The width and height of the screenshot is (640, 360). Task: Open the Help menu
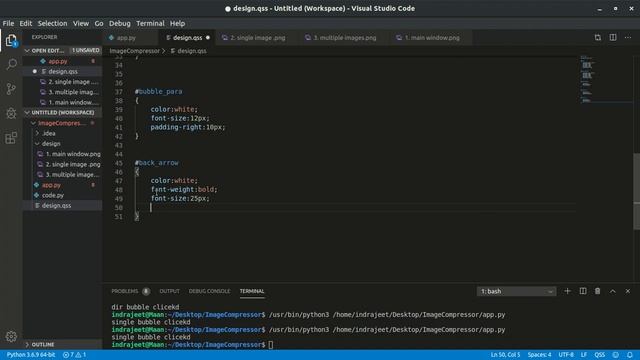177,23
